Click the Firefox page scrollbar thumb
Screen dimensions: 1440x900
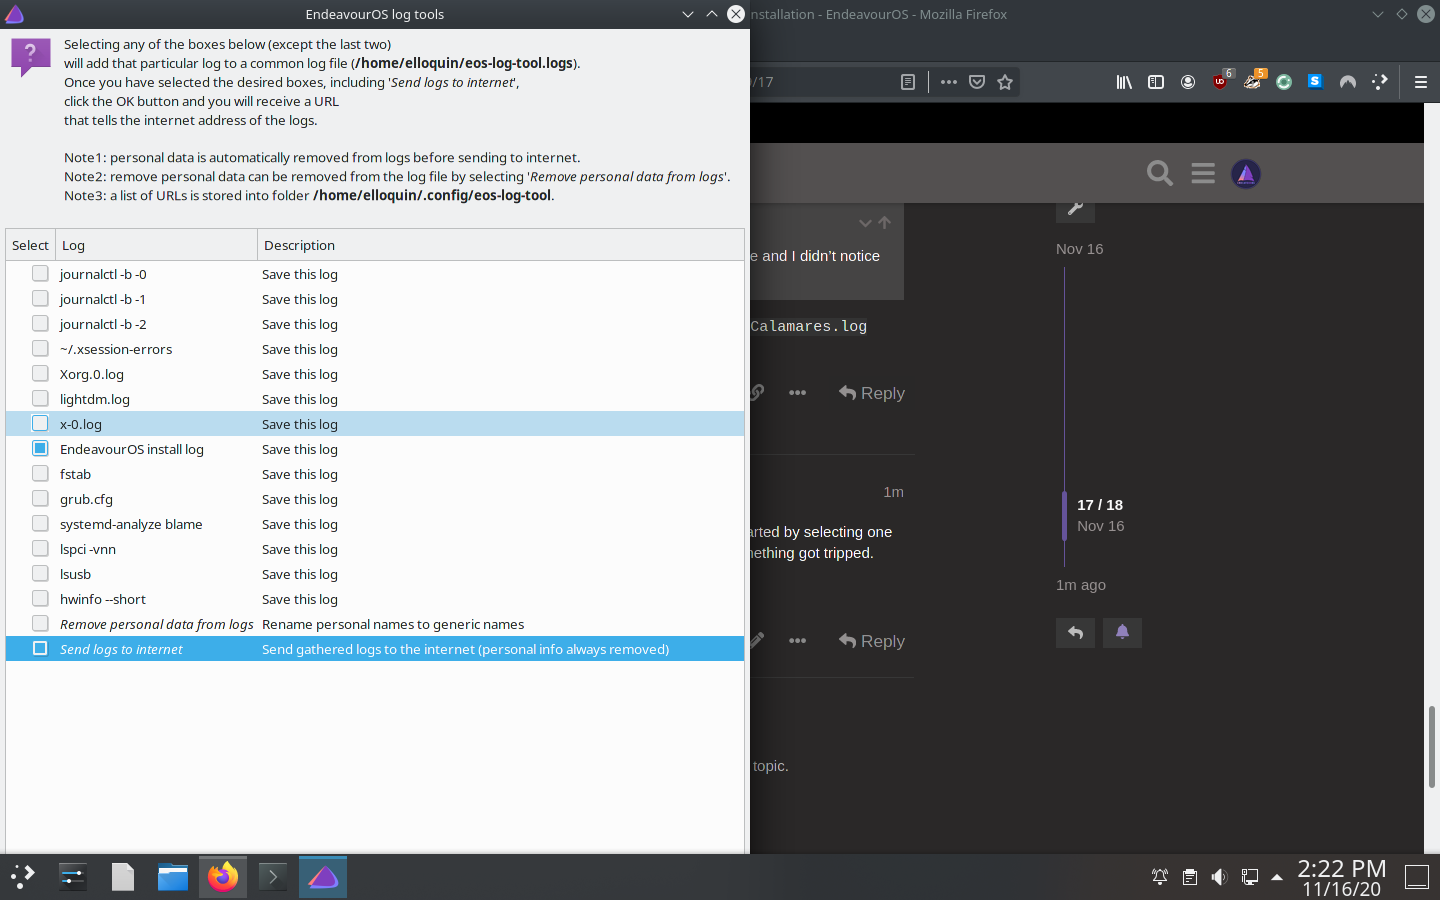1432,746
